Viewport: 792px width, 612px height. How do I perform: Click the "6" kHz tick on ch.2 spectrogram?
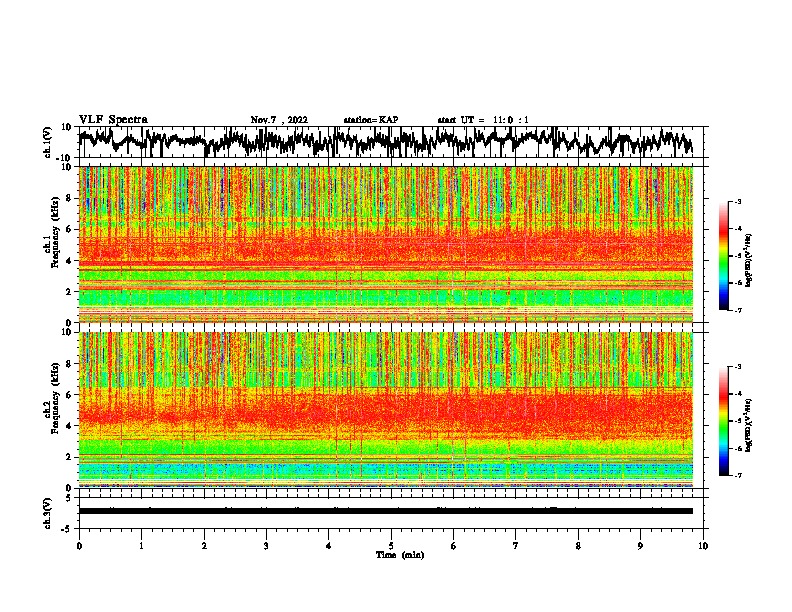point(69,395)
